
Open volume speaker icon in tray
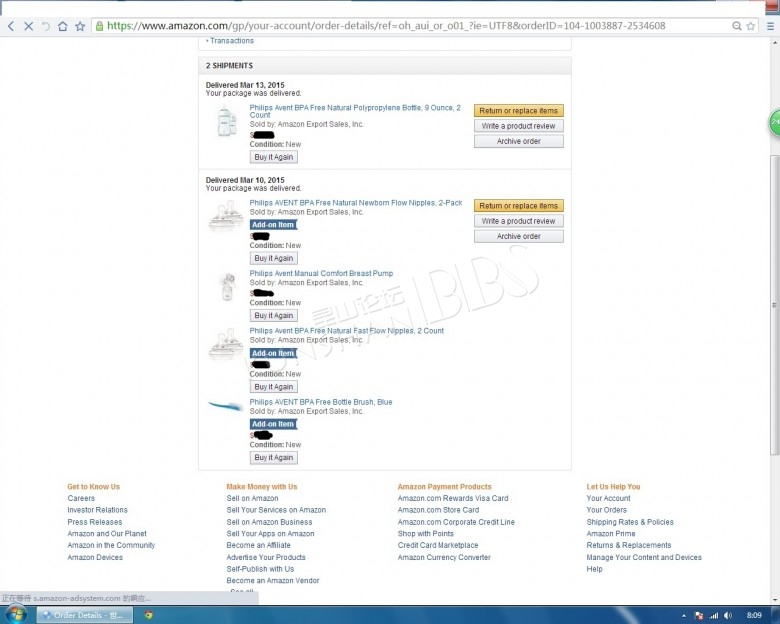point(728,616)
